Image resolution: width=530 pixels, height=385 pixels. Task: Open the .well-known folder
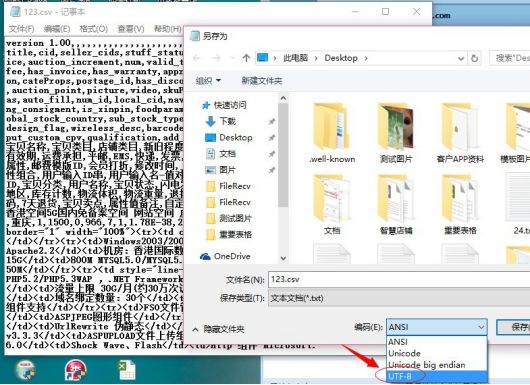click(x=332, y=133)
